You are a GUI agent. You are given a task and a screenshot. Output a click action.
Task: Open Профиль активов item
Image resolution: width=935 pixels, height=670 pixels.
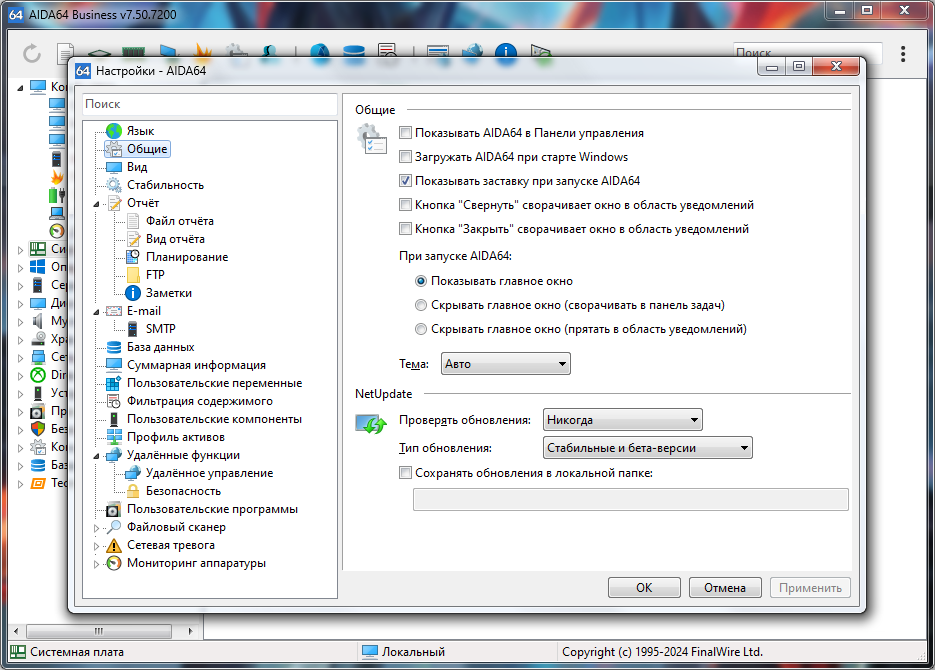165,437
